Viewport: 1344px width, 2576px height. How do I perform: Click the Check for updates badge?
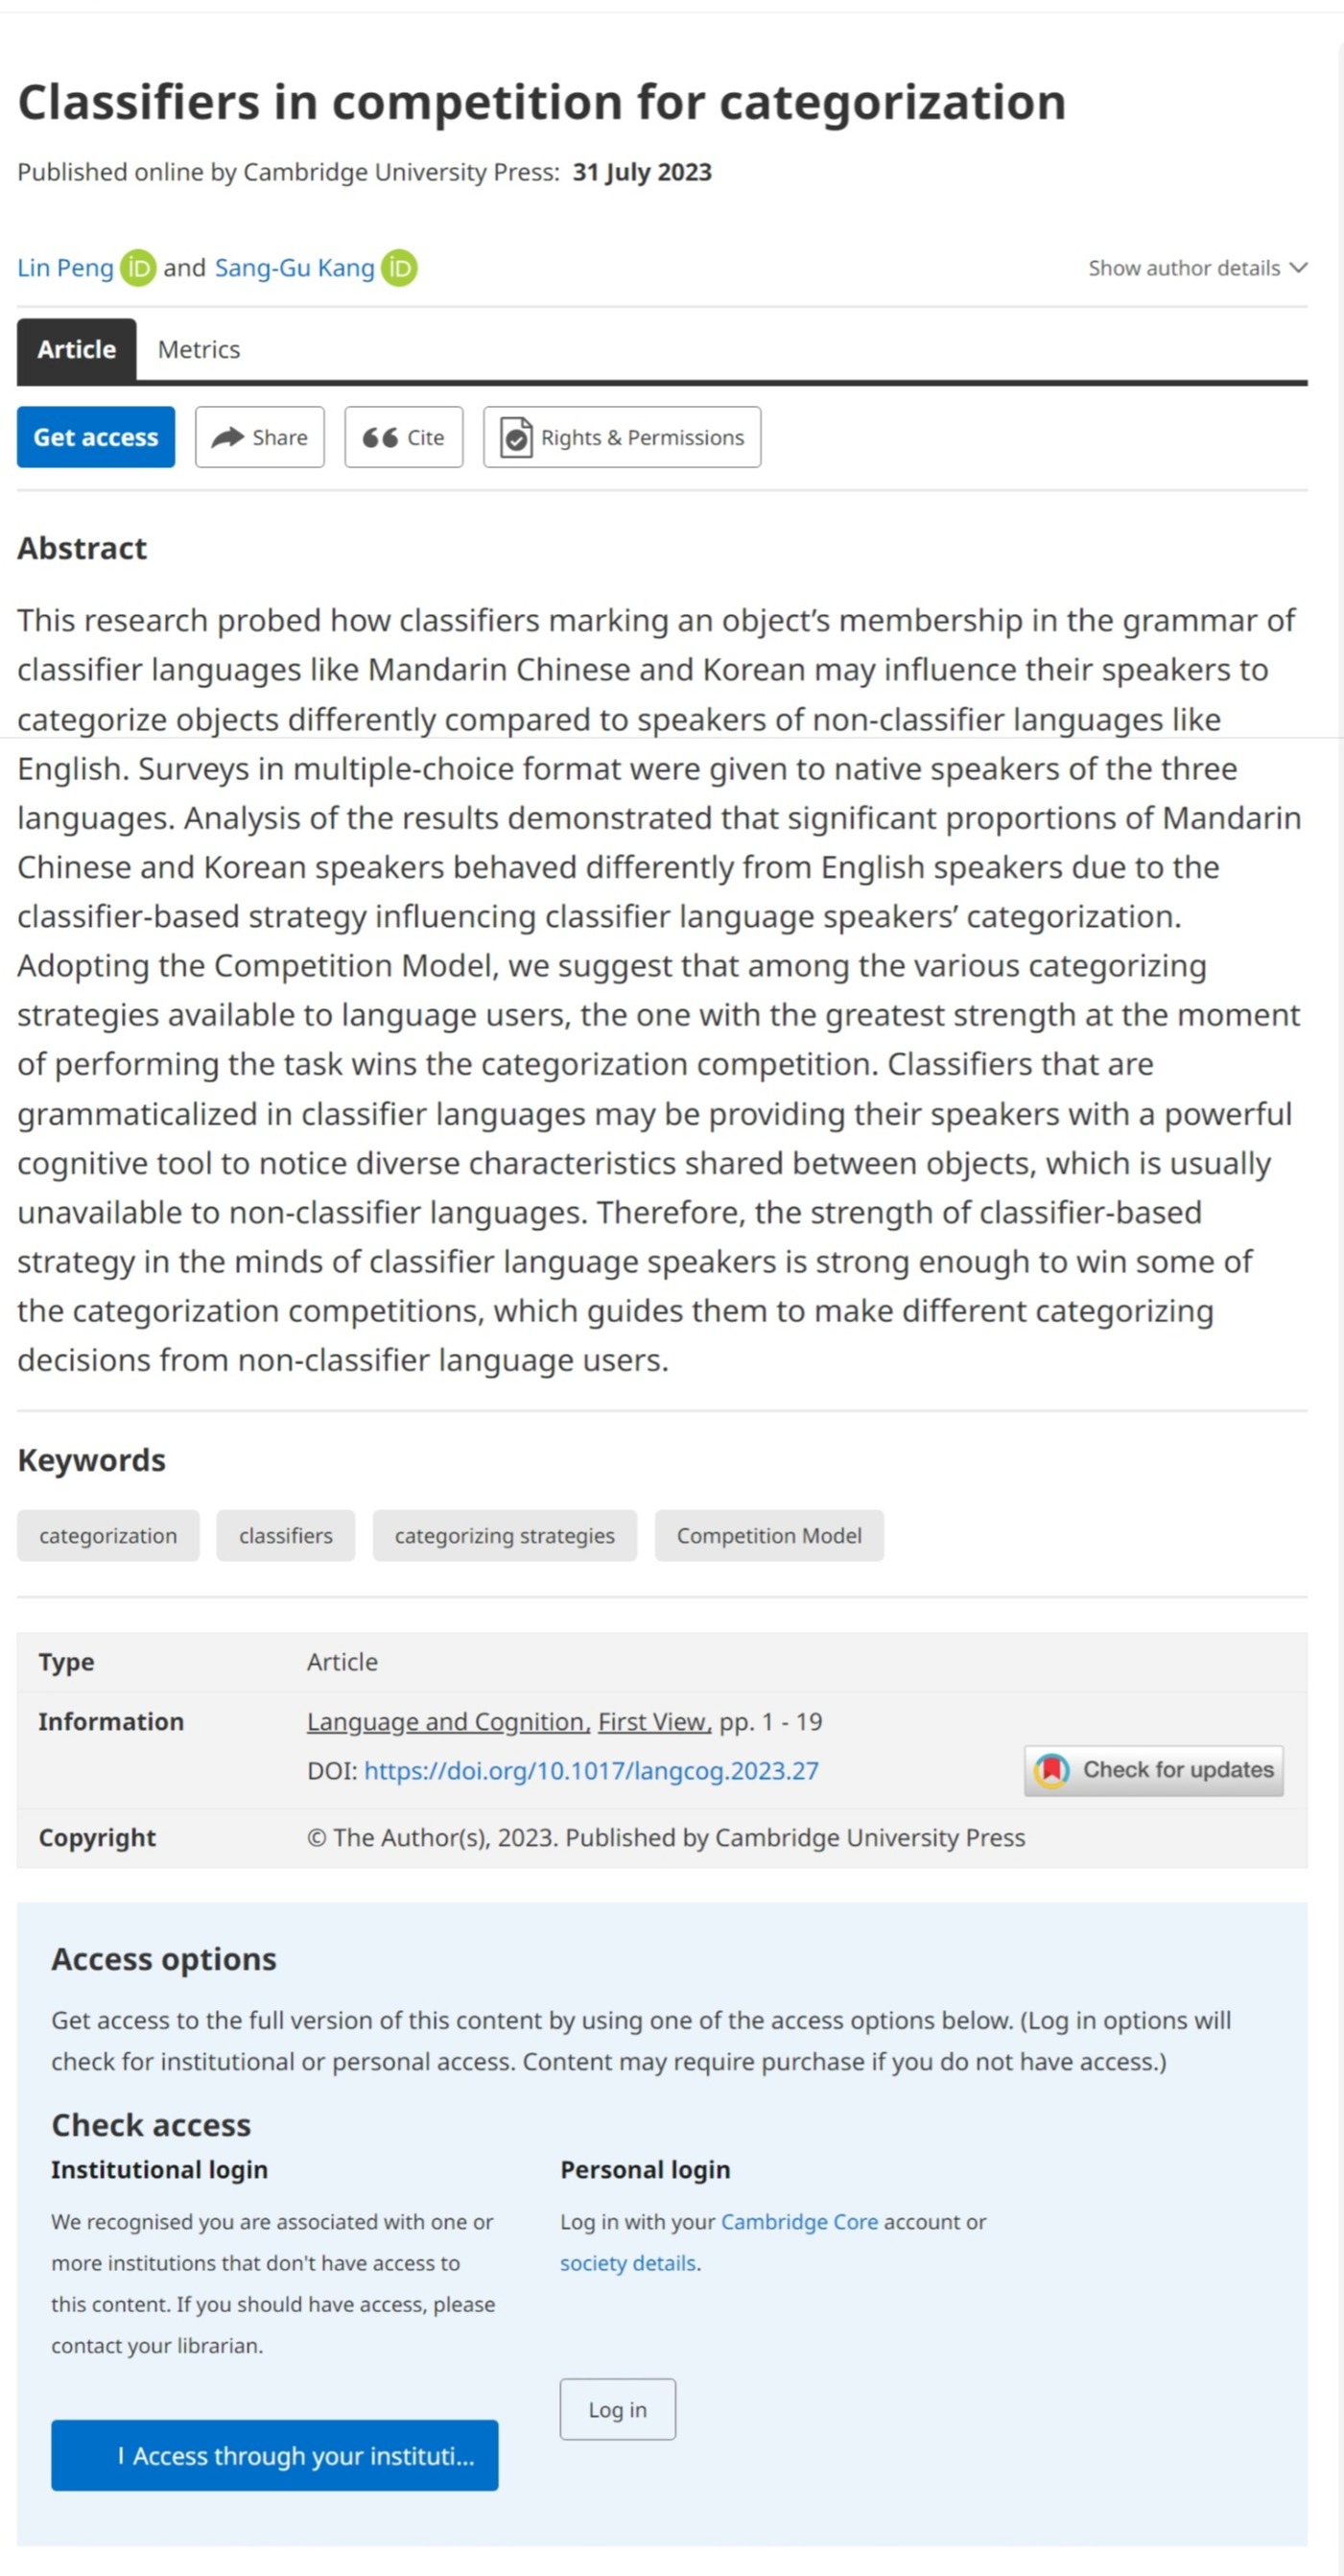click(1153, 1770)
